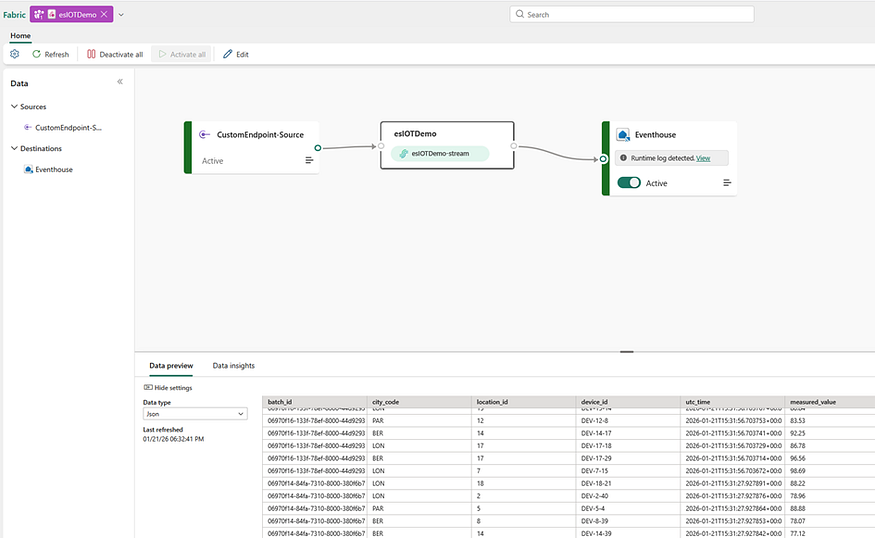This screenshot has height=538, width=875.
Task: Click the CustomEndpoint-Source output connector
Action: click(318, 148)
